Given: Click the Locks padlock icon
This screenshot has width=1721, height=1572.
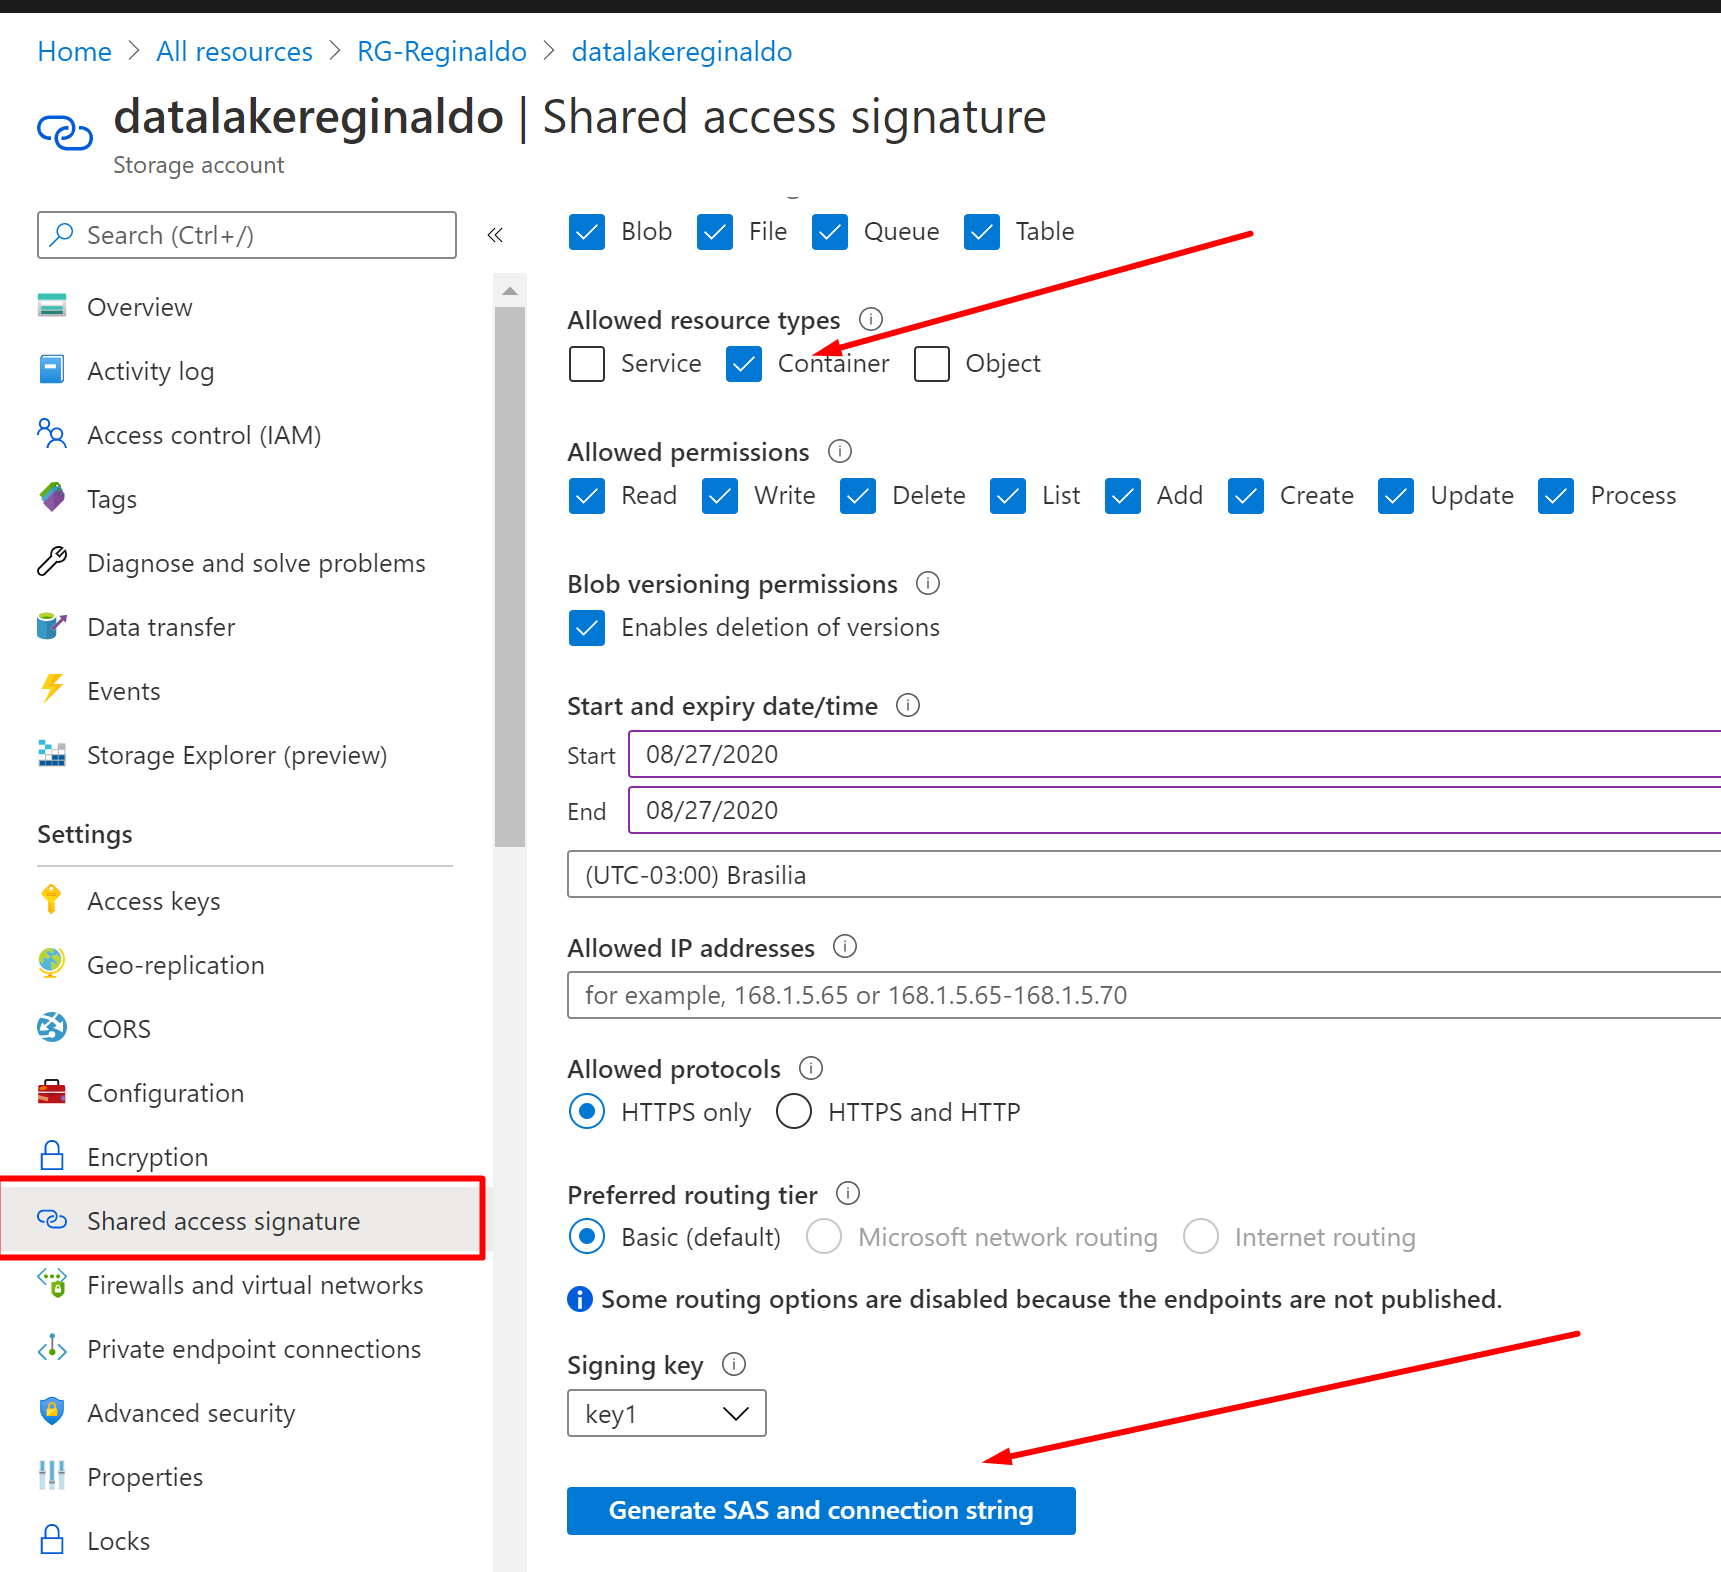Looking at the screenshot, I should pyautogui.click(x=52, y=1539).
